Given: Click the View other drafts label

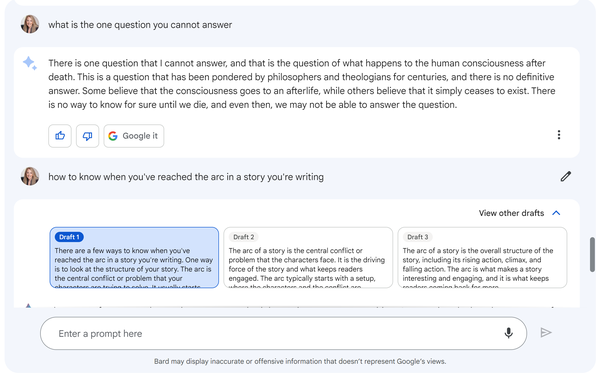Looking at the screenshot, I should pyautogui.click(x=511, y=213).
